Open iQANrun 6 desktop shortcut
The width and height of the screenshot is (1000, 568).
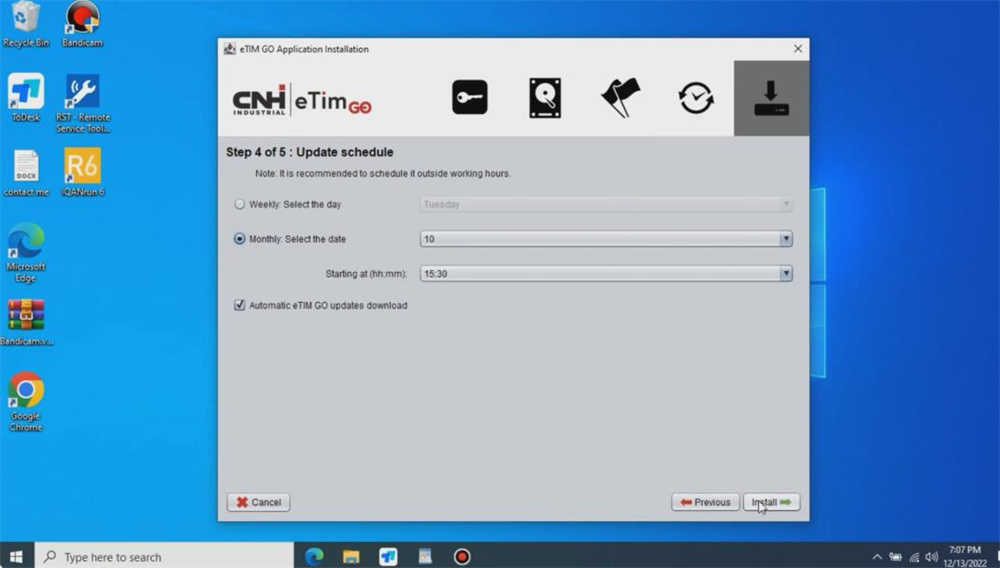coord(82,173)
